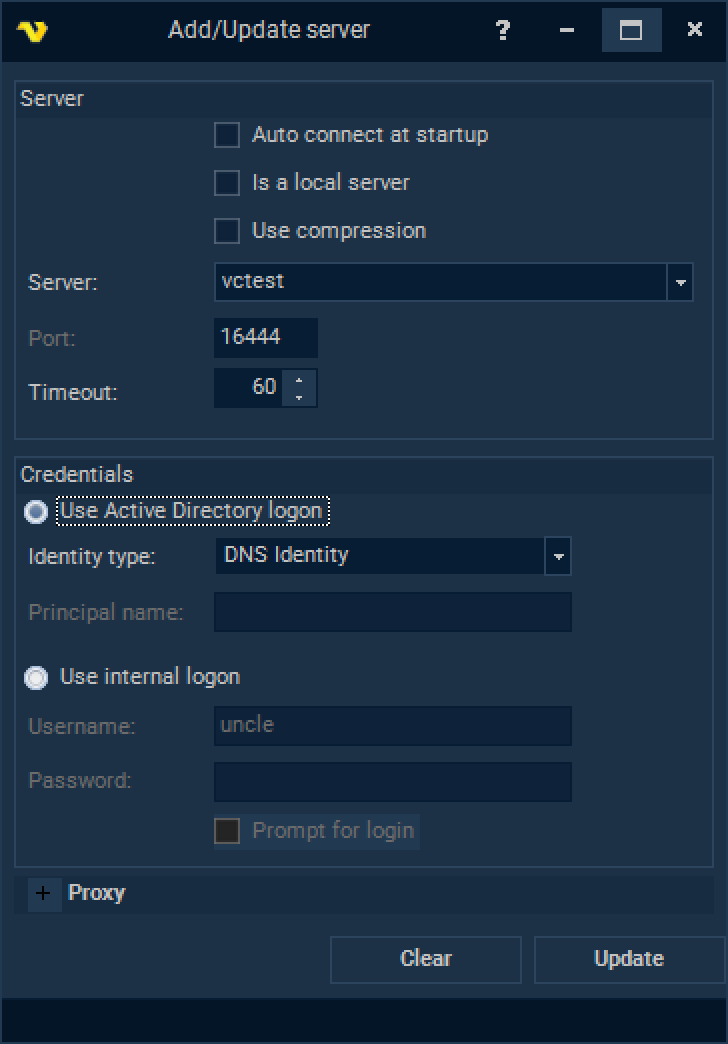This screenshot has height=1044, width=728.
Task: Select Use Active Directory logon
Action: pos(35,511)
